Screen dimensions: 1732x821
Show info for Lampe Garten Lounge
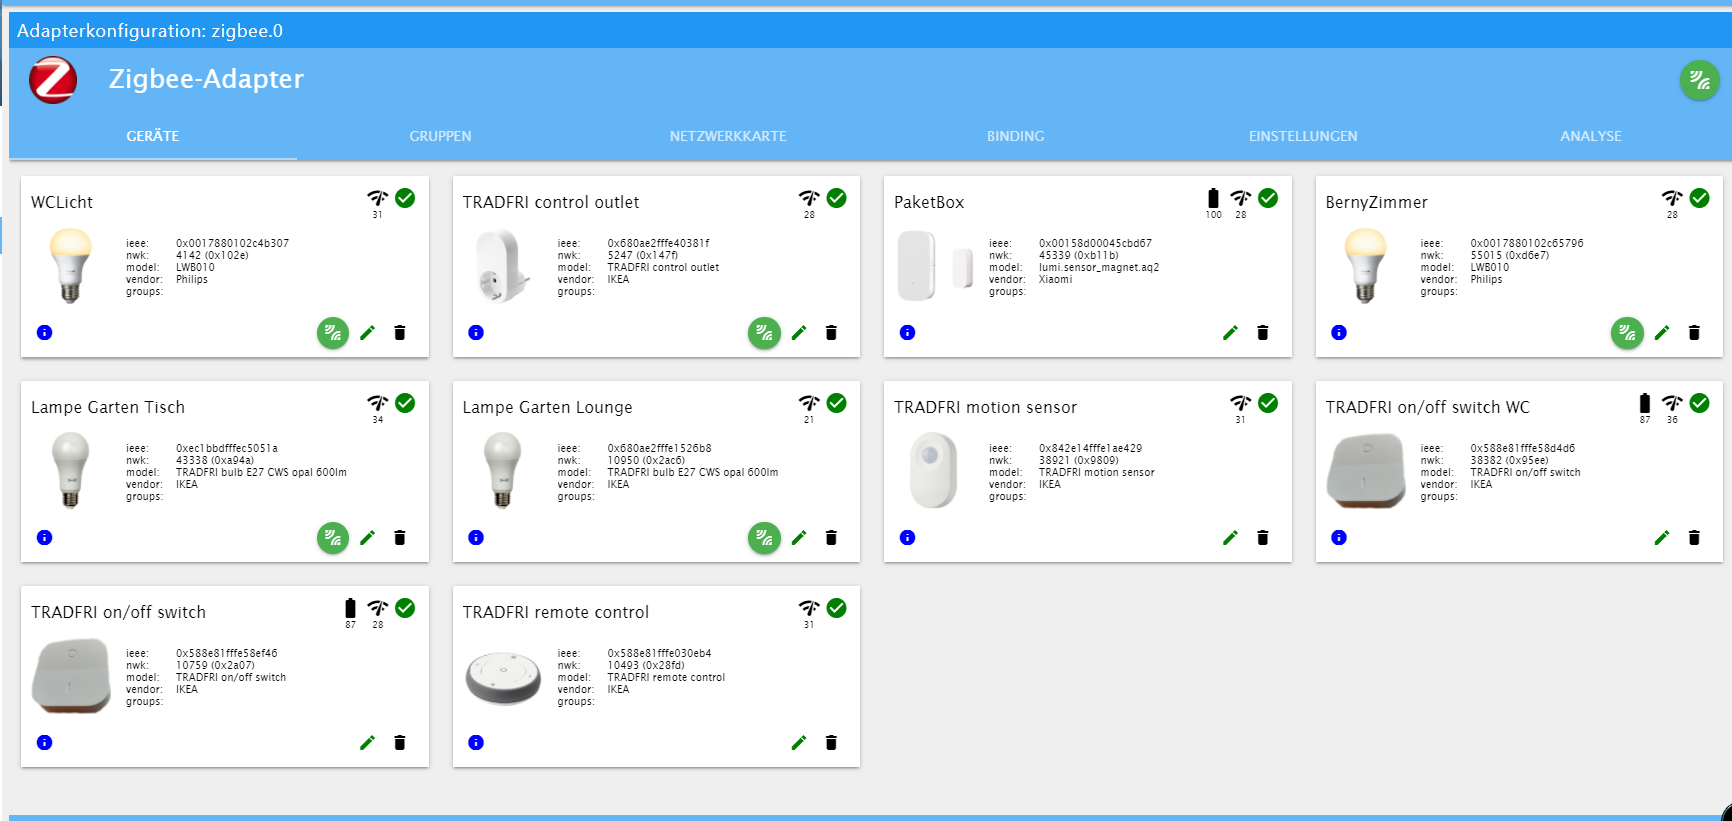tap(476, 537)
